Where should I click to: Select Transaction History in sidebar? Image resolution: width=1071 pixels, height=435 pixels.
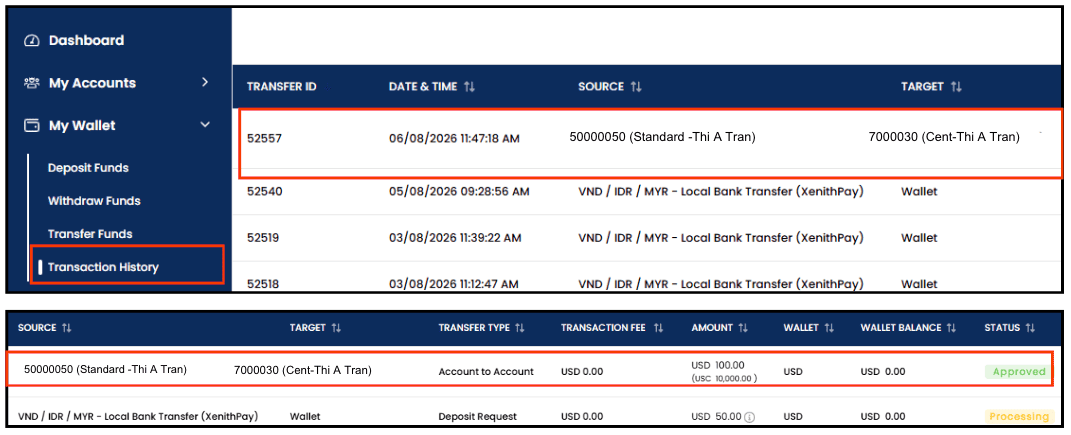tap(103, 267)
